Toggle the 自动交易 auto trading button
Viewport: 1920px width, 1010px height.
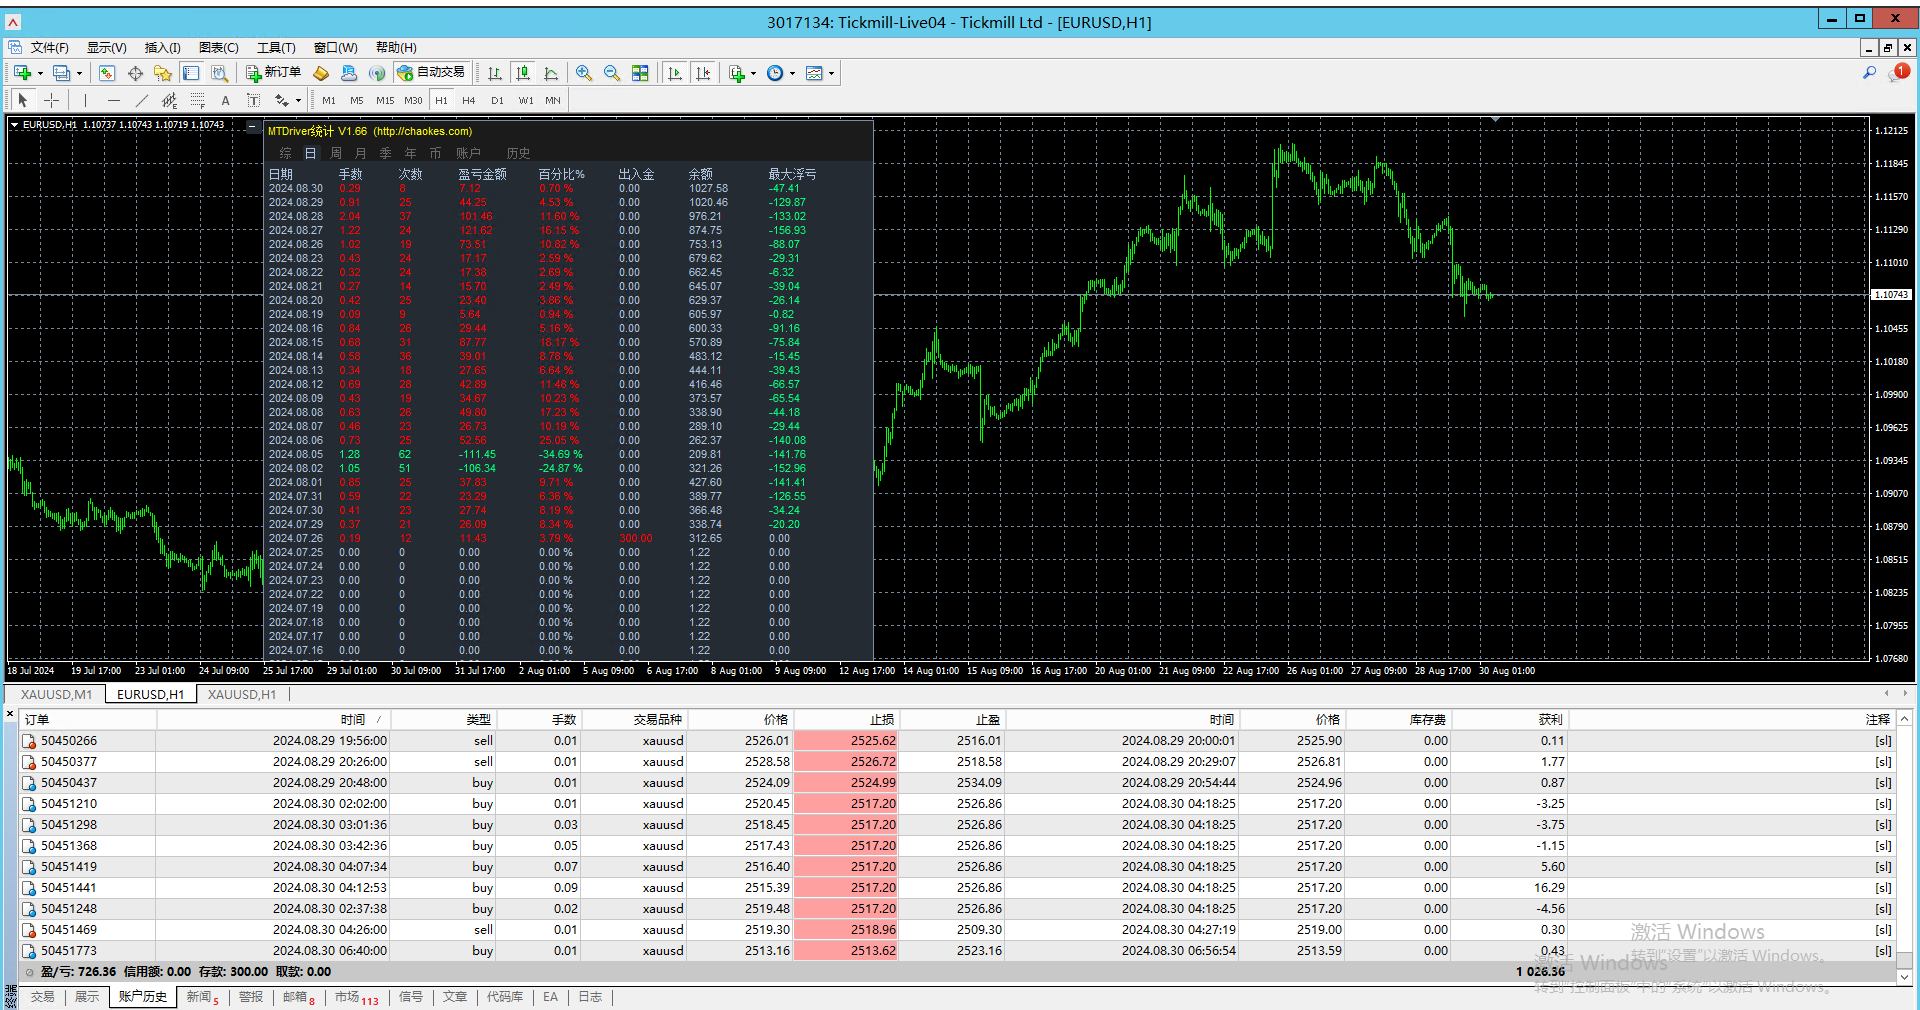[x=432, y=73]
